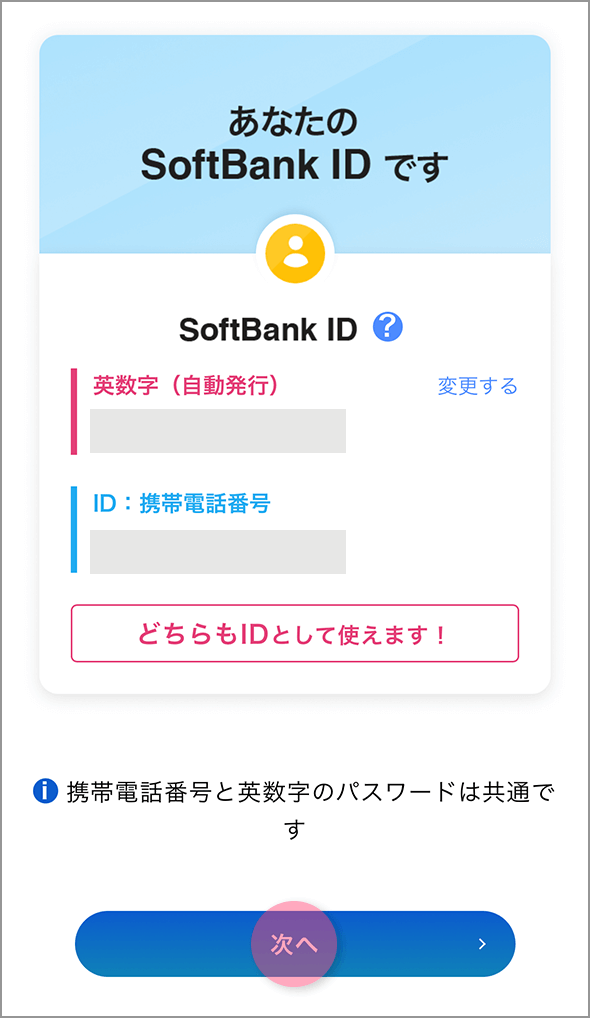The width and height of the screenshot is (590, 1018).
Task: Select the masked 英数字 ID field
Action: pos(218,430)
